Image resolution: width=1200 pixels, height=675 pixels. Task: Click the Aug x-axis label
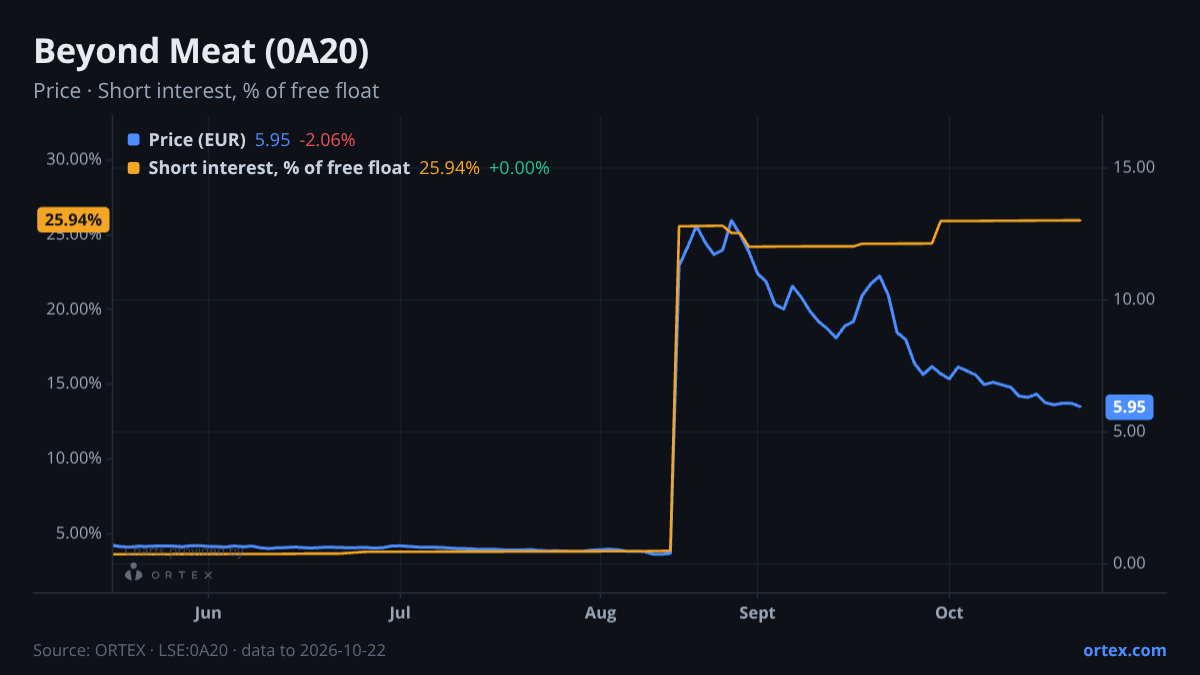pyautogui.click(x=600, y=613)
